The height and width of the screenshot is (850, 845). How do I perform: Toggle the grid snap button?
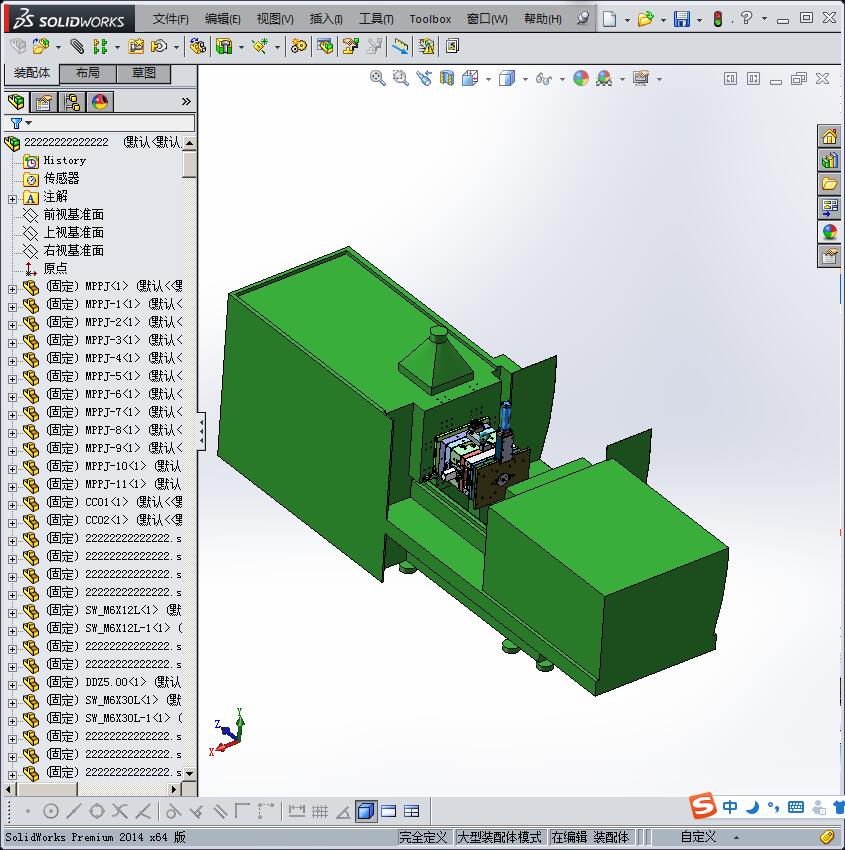point(320,811)
